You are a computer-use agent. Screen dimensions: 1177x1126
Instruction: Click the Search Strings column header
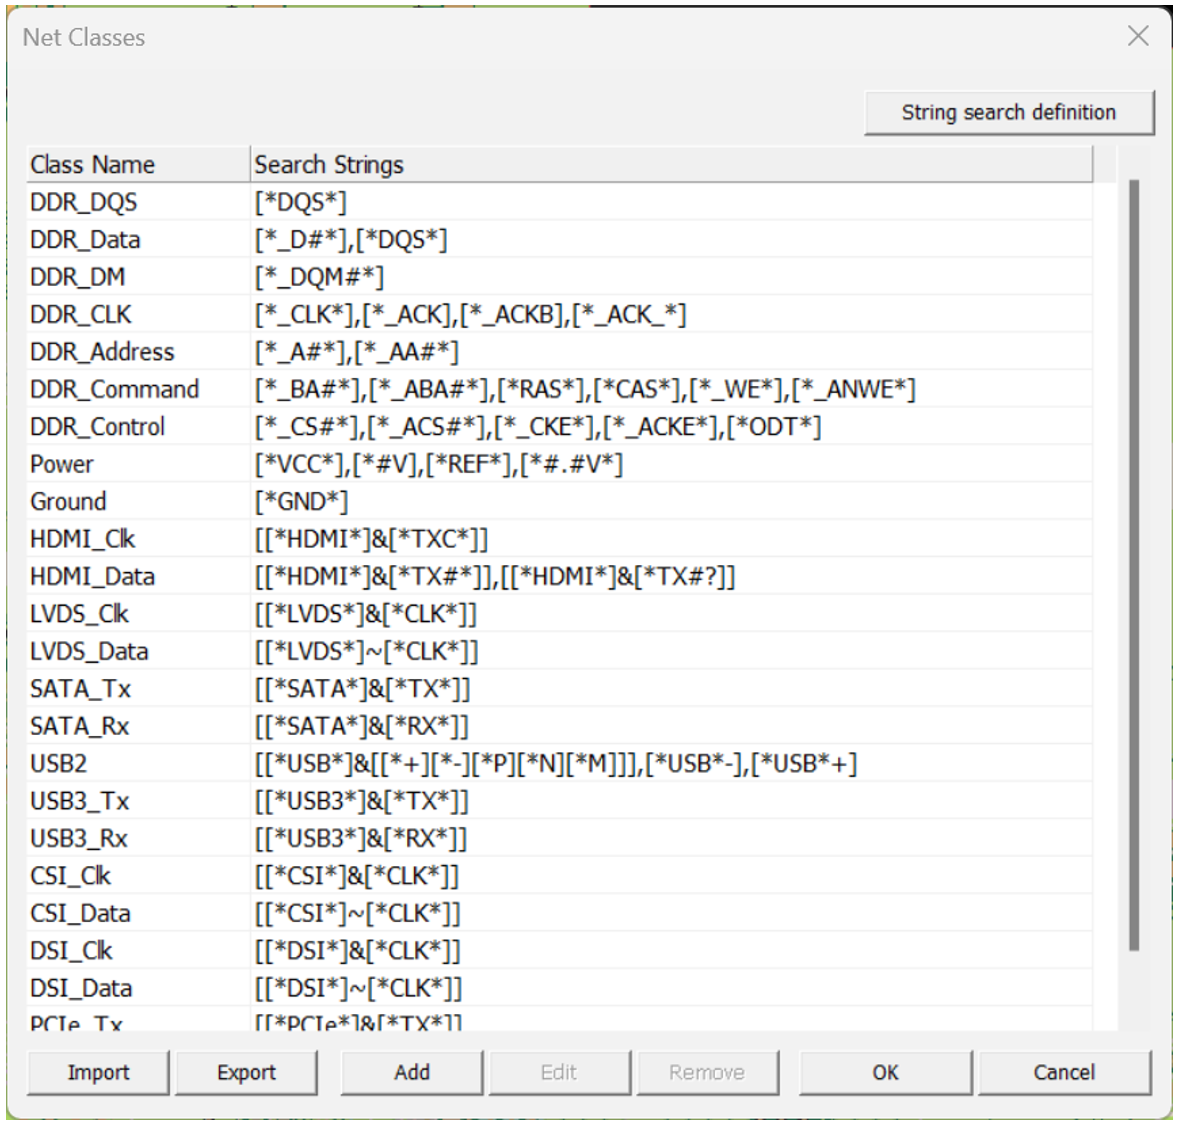click(x=330, y=164)
